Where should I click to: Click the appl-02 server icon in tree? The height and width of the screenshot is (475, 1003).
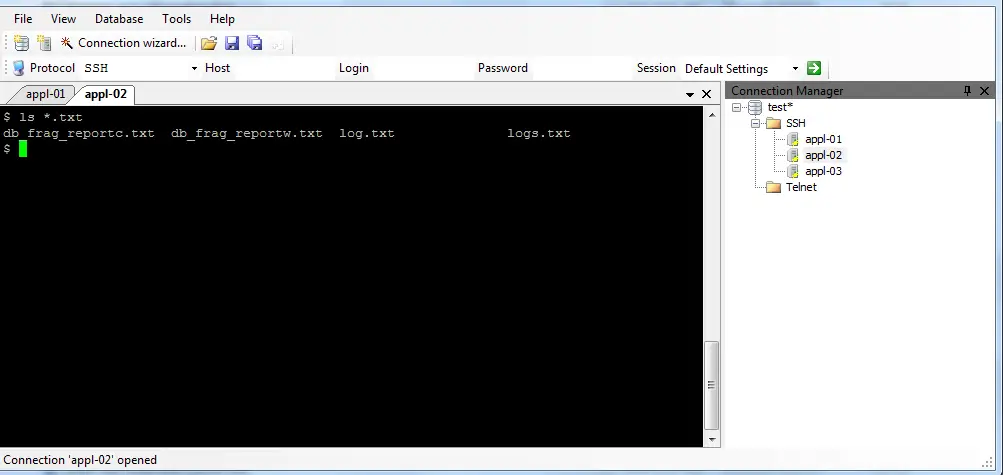pos(793,155)
